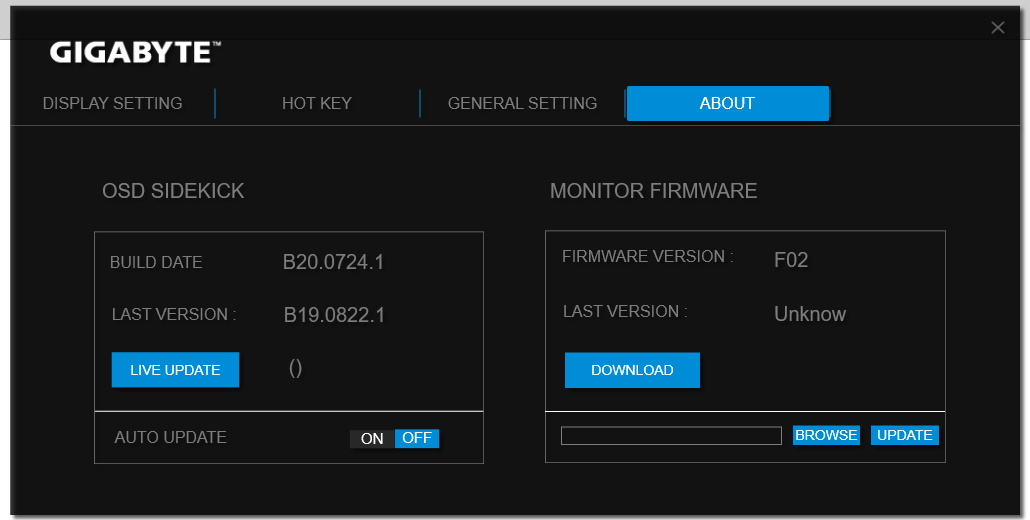Image resolution: width=1030 pixels, height=520 pixels.
Task: Switch to the Display Setting tab
Action: (x=112, y=103)
